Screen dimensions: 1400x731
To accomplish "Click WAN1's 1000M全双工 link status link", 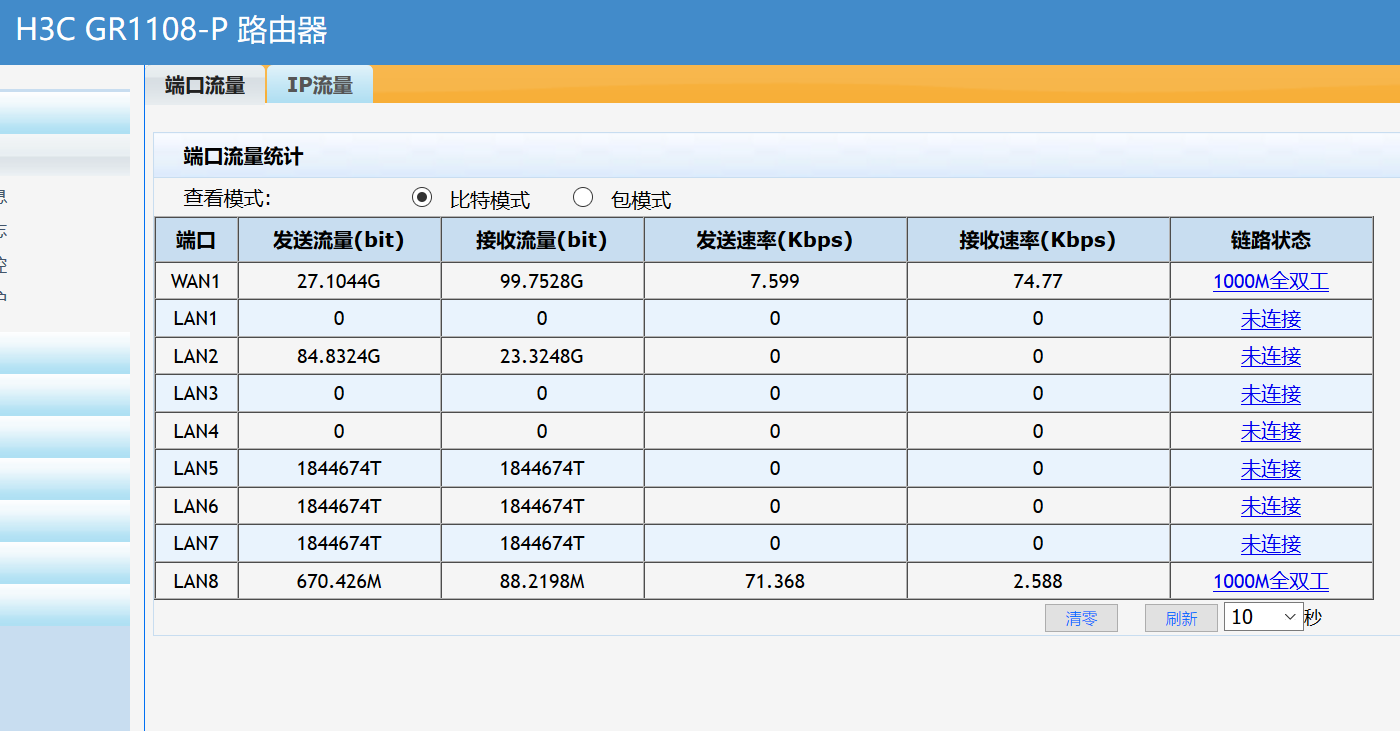I will click(x=1270, y=281).
